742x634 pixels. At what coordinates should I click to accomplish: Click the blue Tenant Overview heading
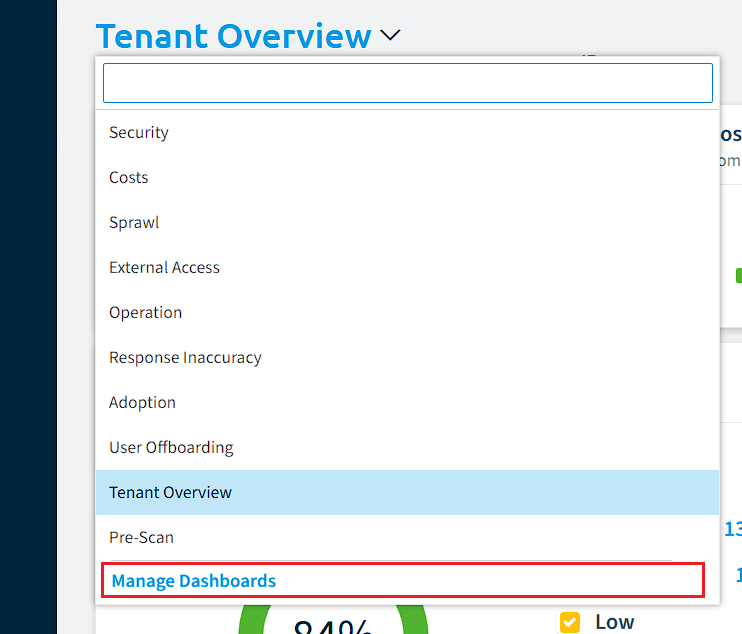tap(234, 36)
